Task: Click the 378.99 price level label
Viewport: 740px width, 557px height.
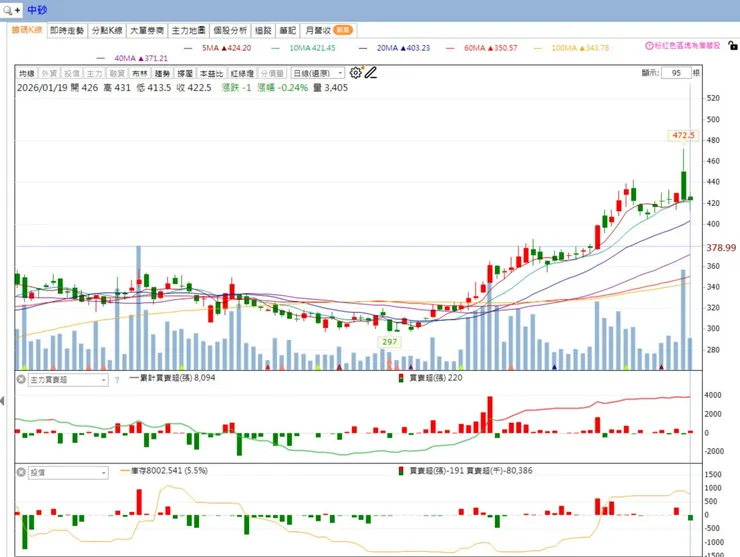Action: 721,248
